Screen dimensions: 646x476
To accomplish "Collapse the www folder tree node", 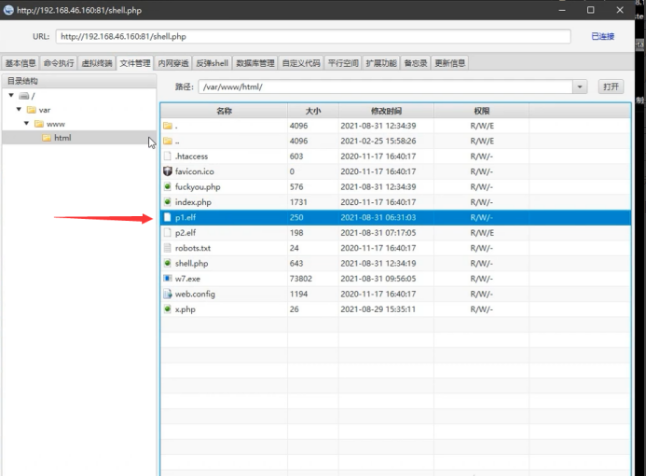I will pos(26,123).
